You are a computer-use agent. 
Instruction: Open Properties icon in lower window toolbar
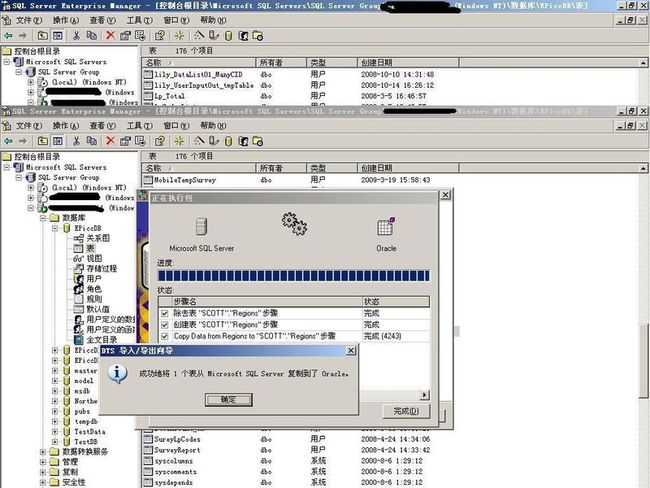[x=125, y=141]
